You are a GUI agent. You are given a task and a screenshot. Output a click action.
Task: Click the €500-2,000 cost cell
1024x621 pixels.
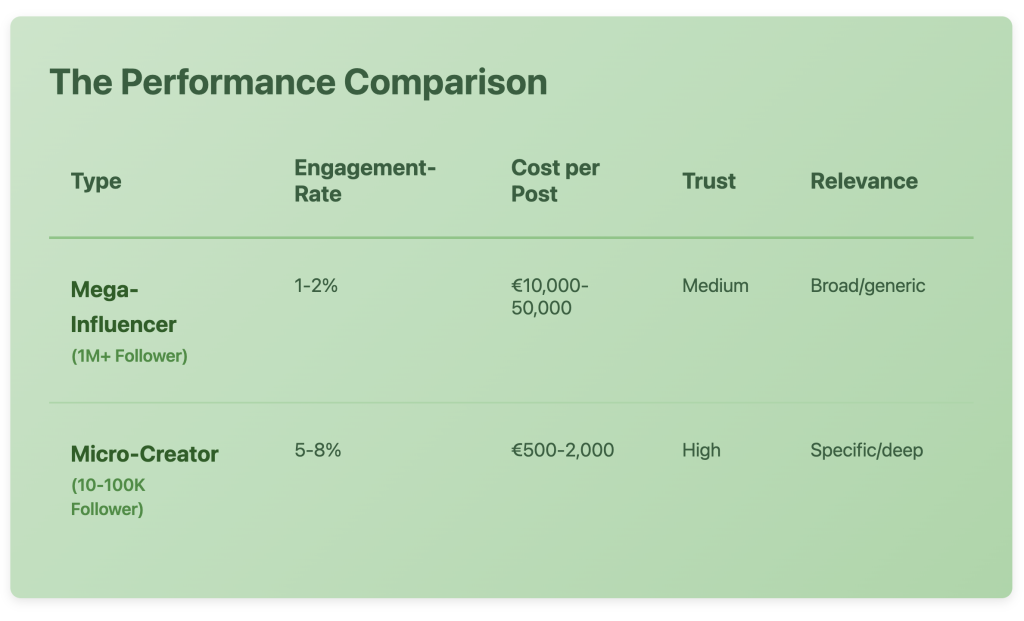[562, 450]
